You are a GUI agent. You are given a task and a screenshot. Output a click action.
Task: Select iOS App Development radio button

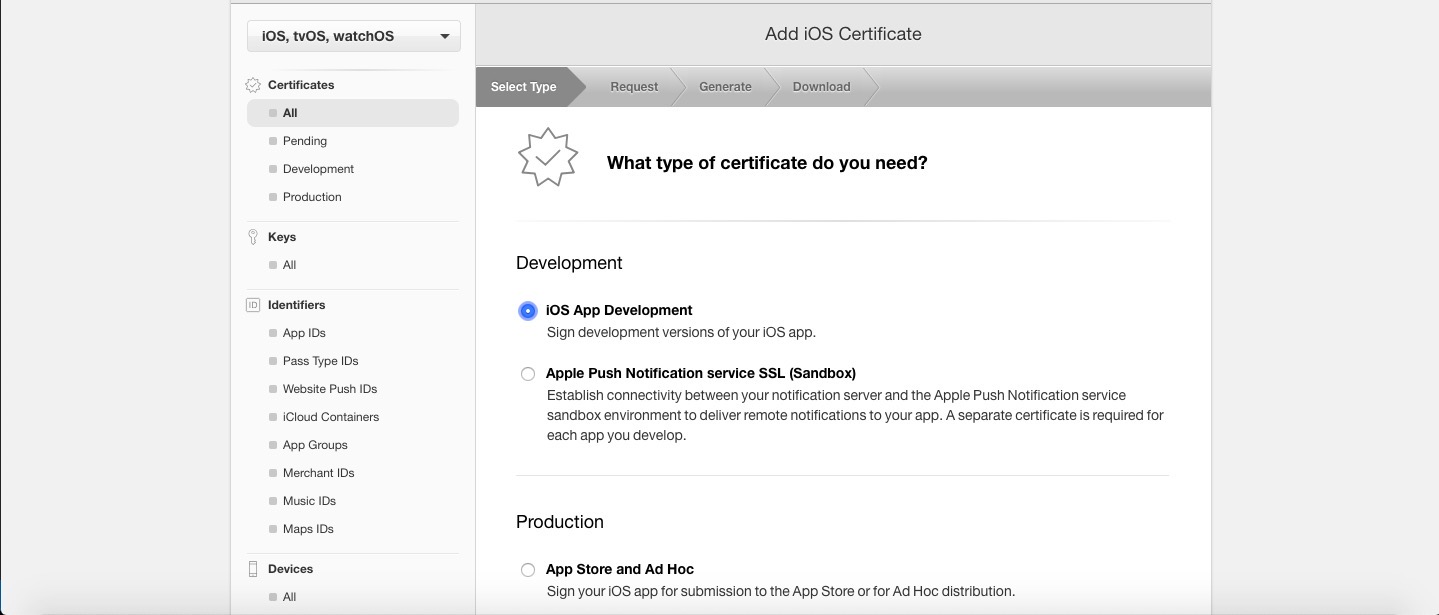point(528,311)
